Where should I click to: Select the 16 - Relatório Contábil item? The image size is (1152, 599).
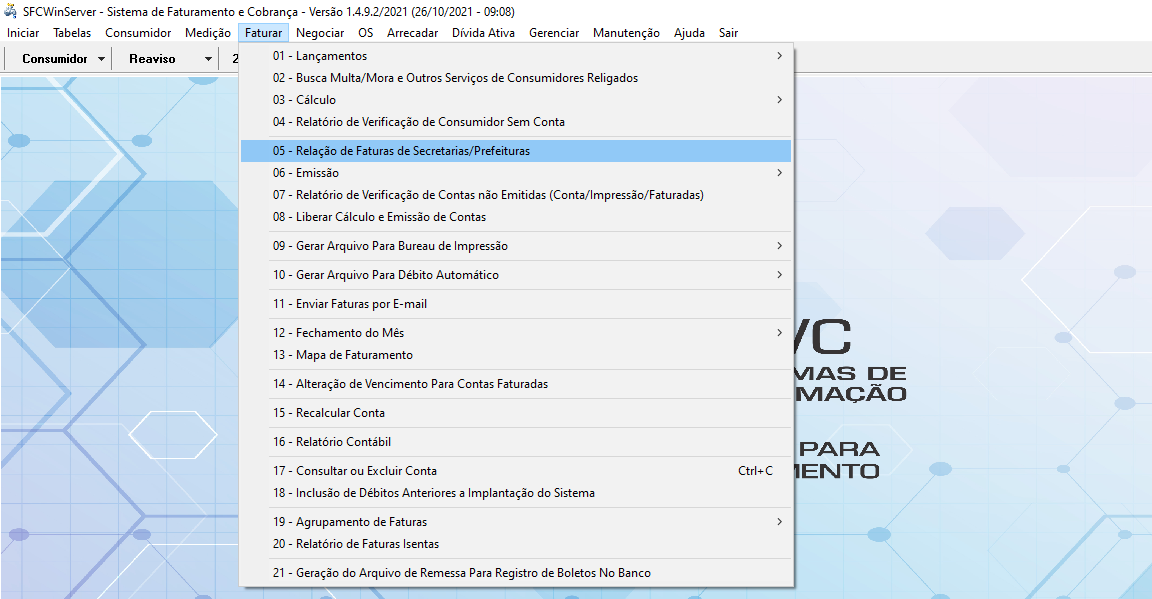pyautogui.click(x=332, y=442)
